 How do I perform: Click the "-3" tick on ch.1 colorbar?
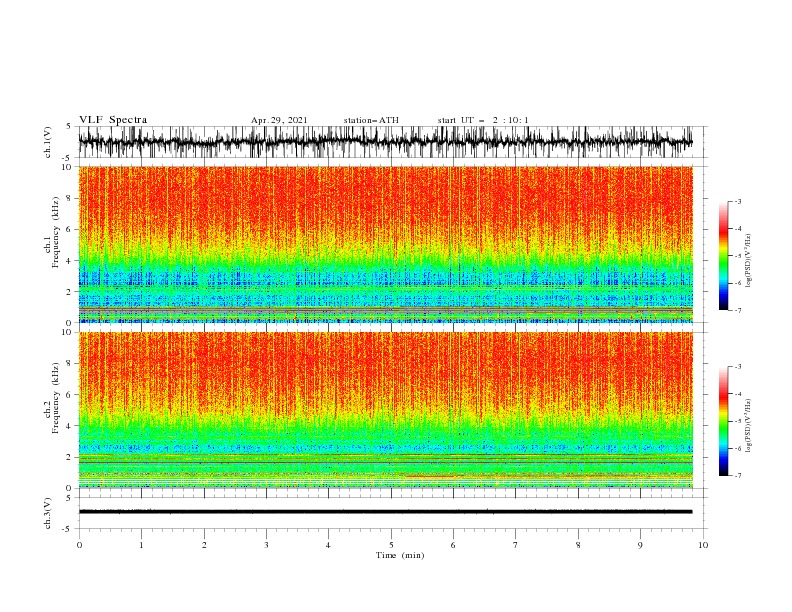(x=737, y=201)
